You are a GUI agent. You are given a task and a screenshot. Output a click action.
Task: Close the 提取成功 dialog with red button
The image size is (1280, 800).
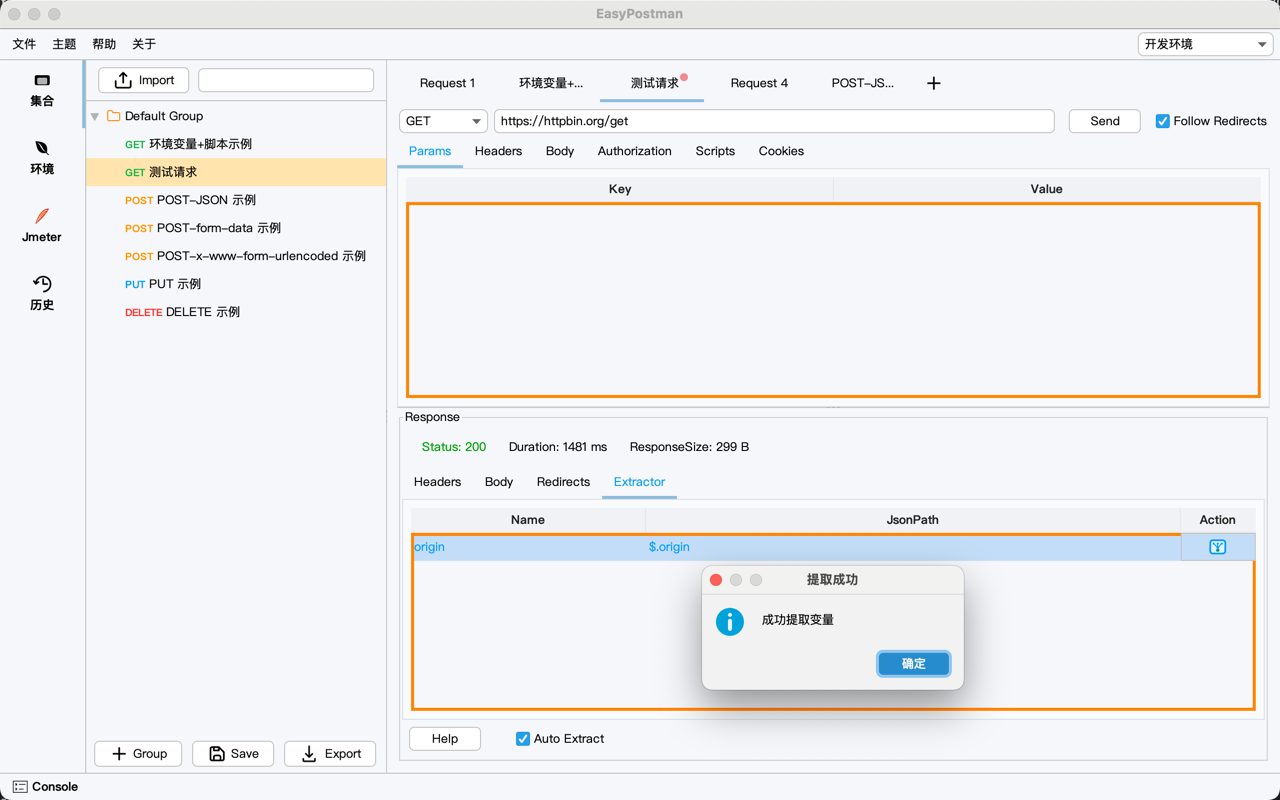pos(716,580)
